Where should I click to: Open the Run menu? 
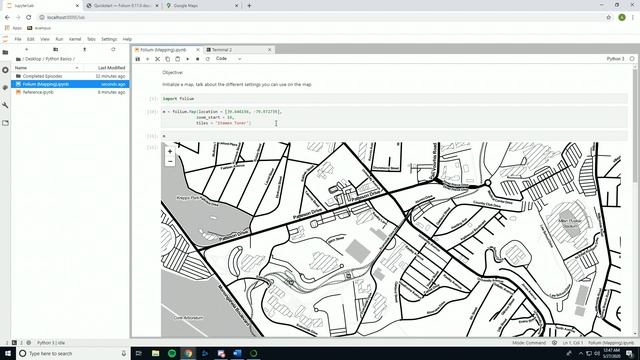59,39
